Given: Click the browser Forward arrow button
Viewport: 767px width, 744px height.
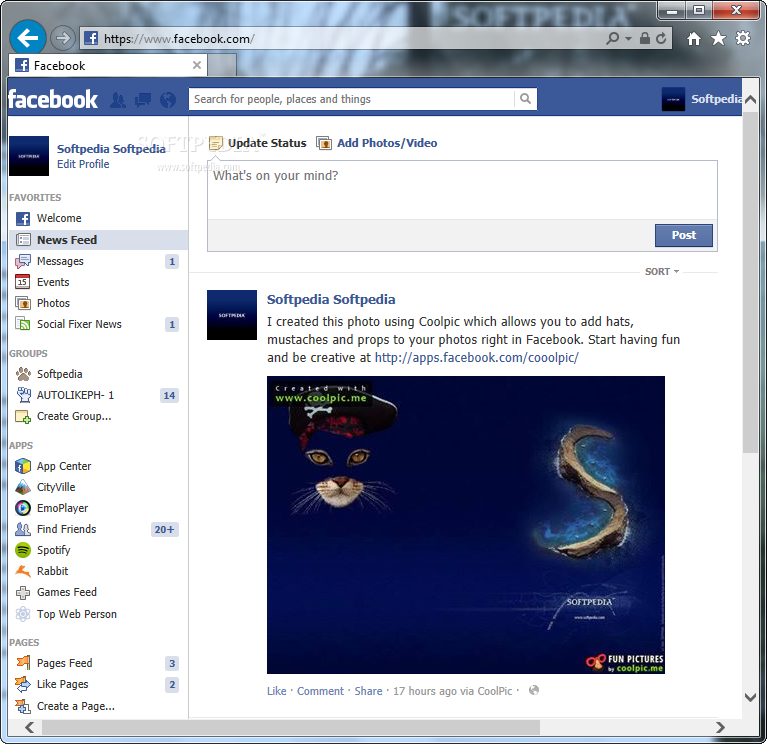Looking at the screenshot, I should (x=63, y=38).
